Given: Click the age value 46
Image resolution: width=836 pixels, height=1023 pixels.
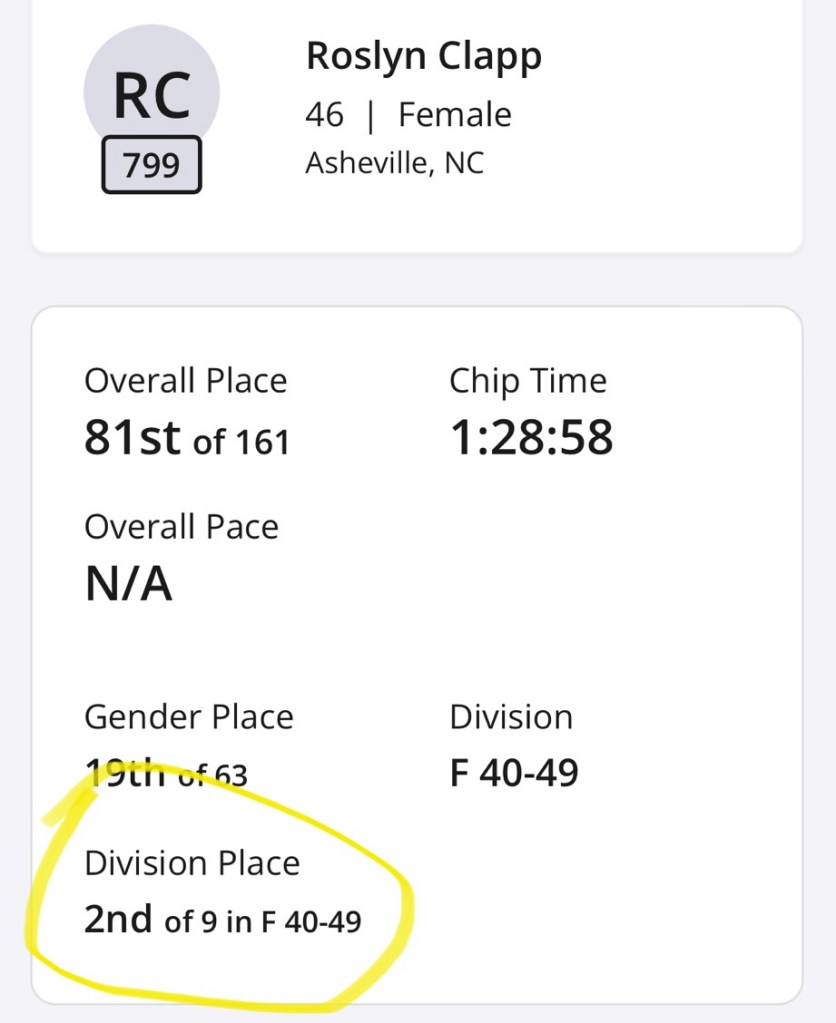Looking at the screenshot, I should tap(324, 115).
